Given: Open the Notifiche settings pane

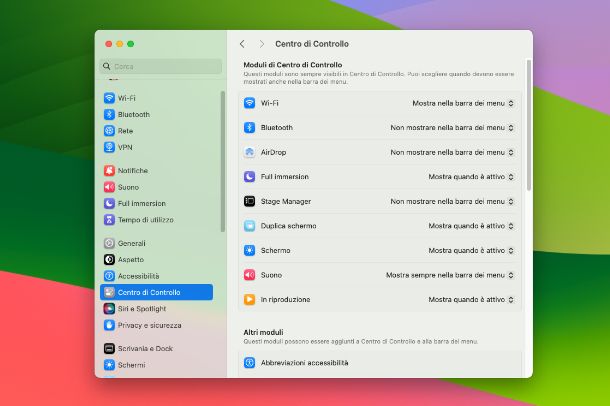Looking at the screenshot, I should (156, 170).
